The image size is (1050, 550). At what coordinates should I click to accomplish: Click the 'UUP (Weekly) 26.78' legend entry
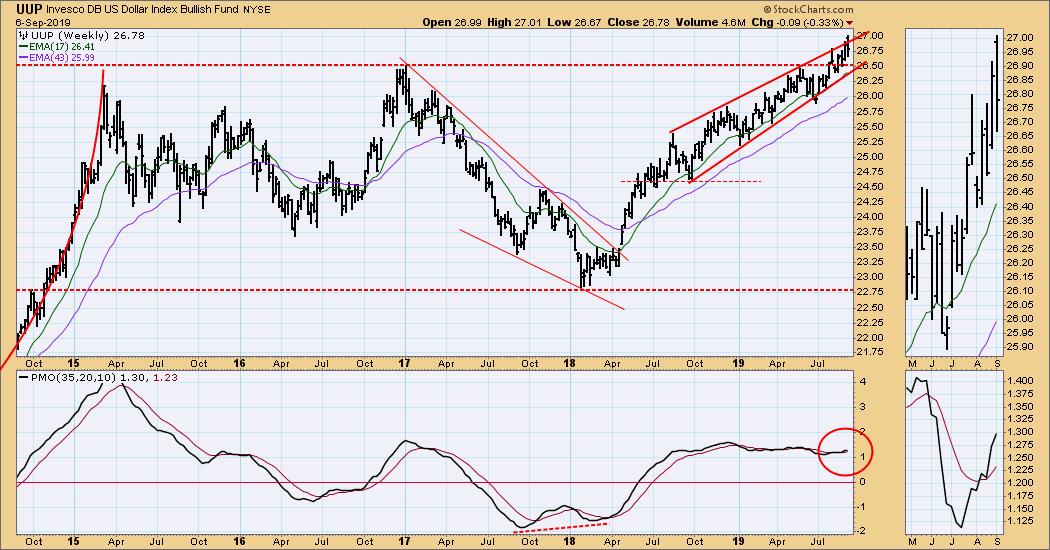click(x=84, y=36)
